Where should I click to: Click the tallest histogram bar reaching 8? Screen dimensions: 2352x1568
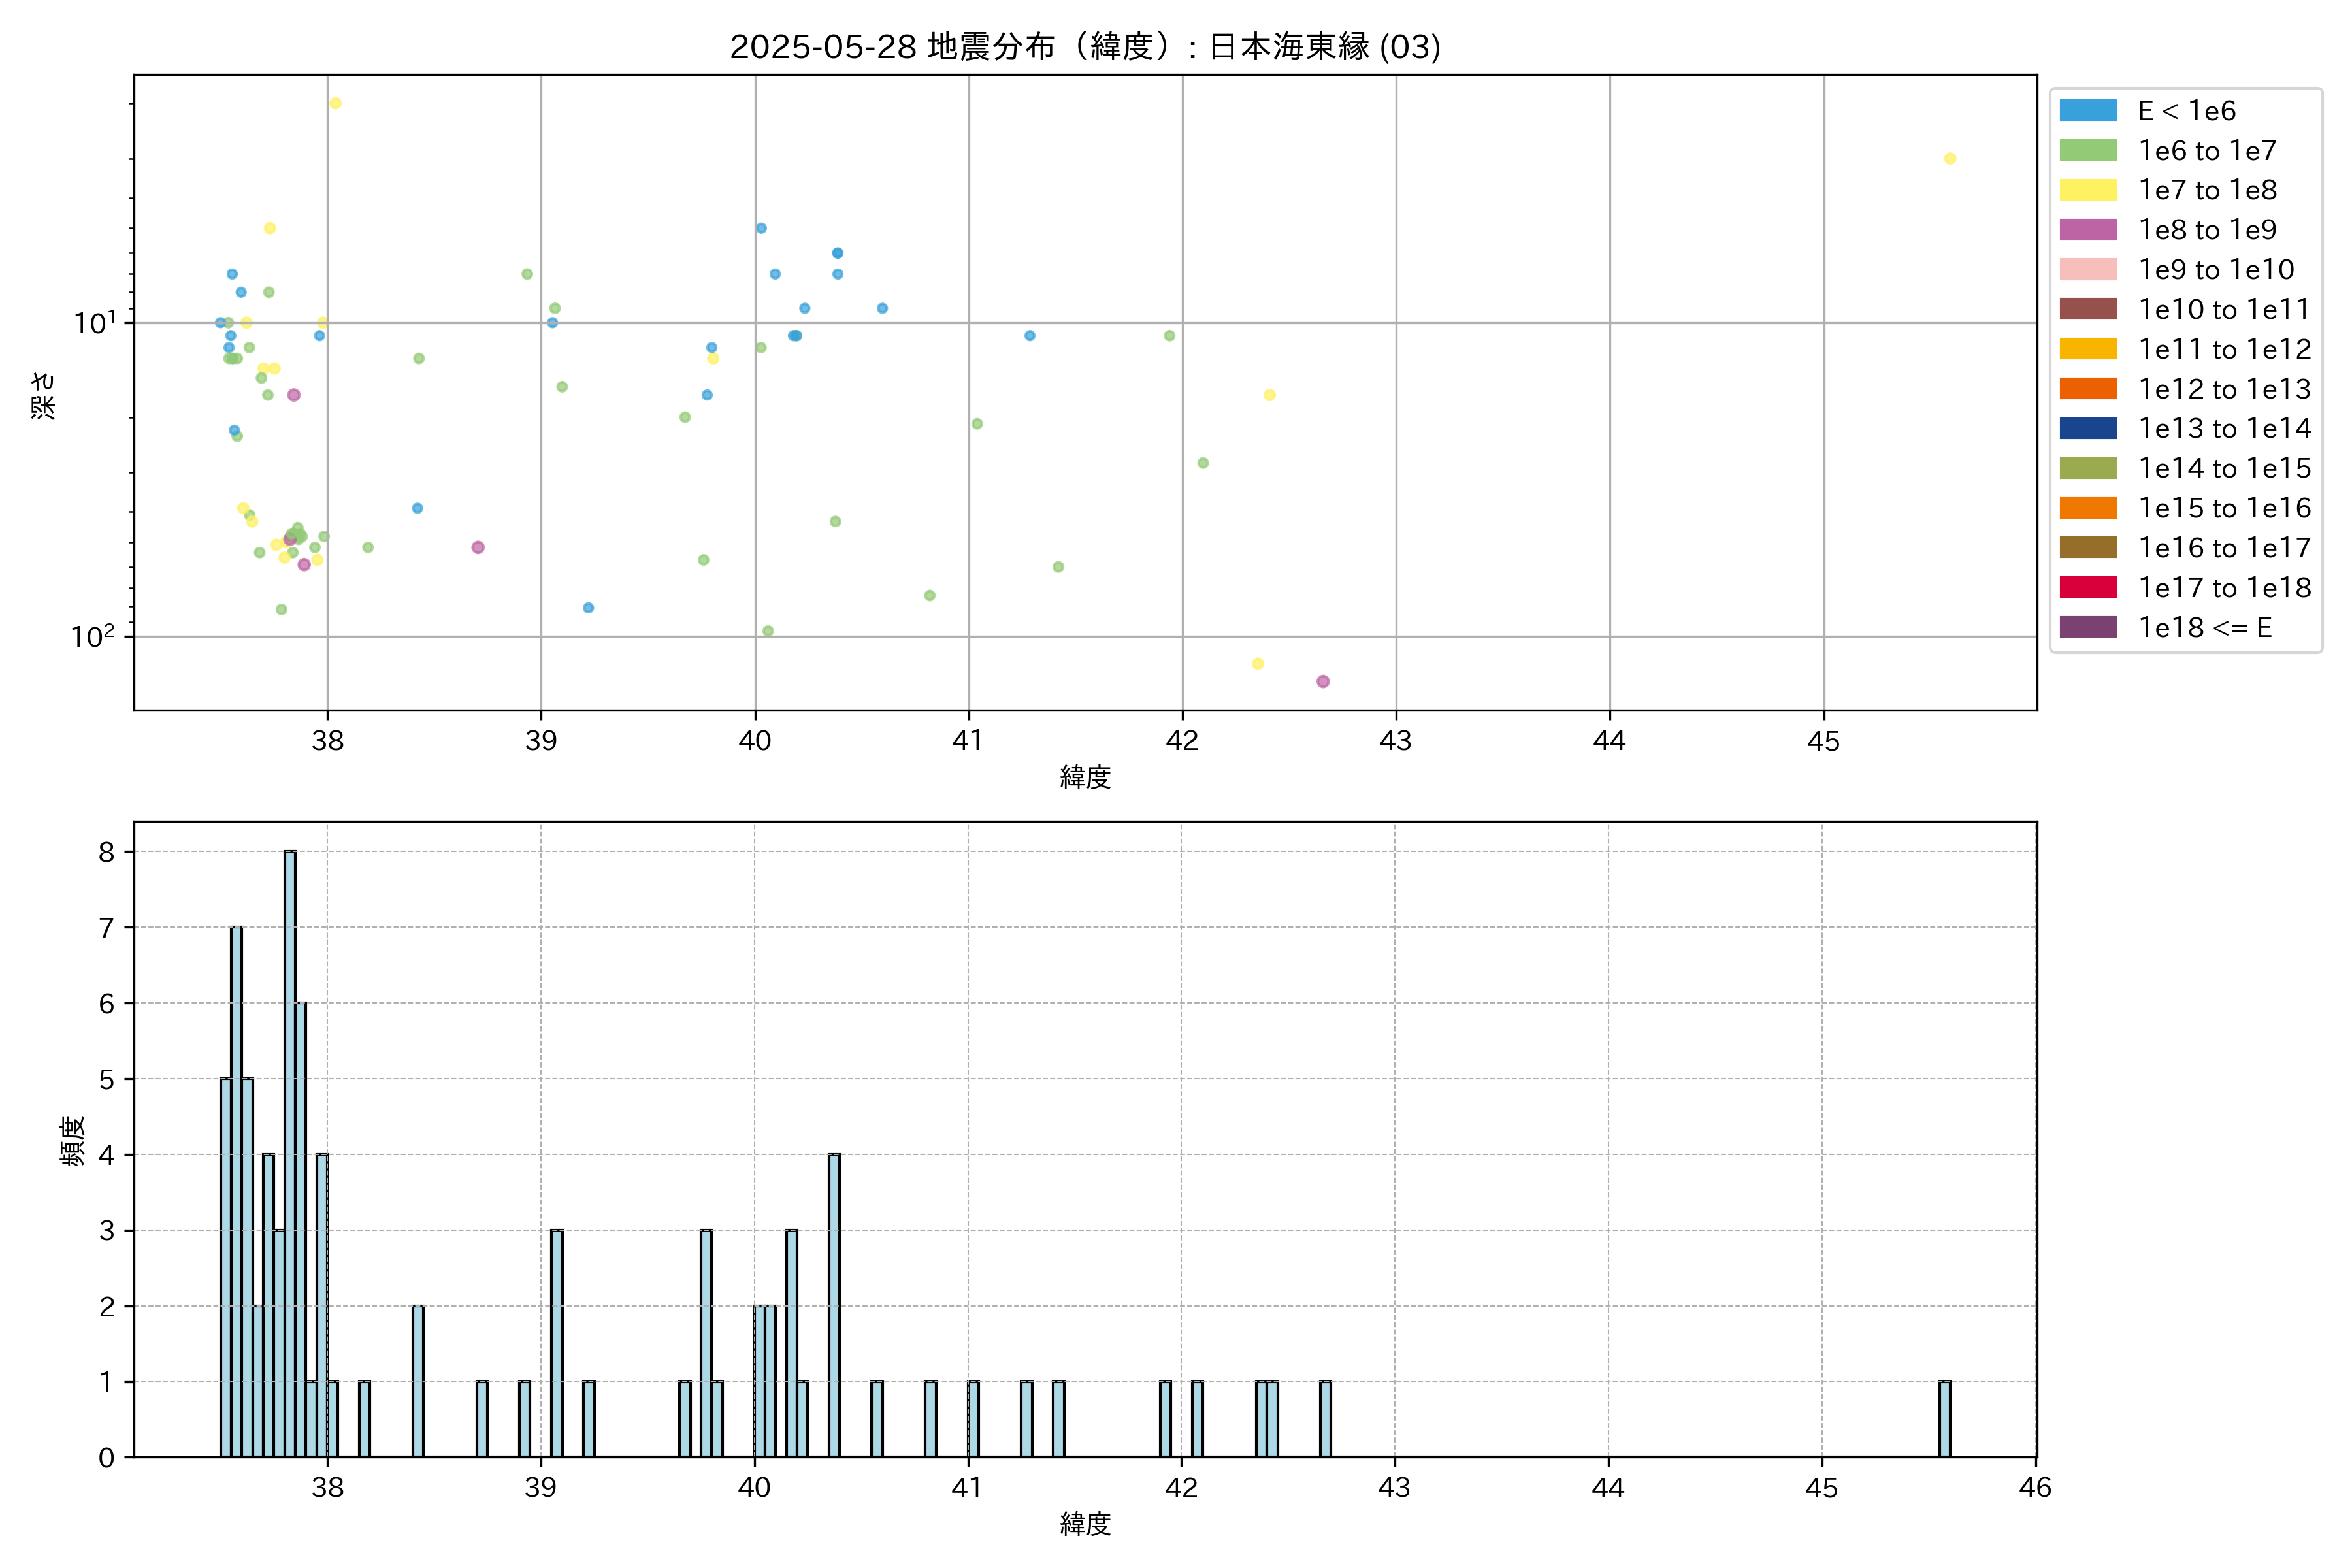(x=290, y=1150)
